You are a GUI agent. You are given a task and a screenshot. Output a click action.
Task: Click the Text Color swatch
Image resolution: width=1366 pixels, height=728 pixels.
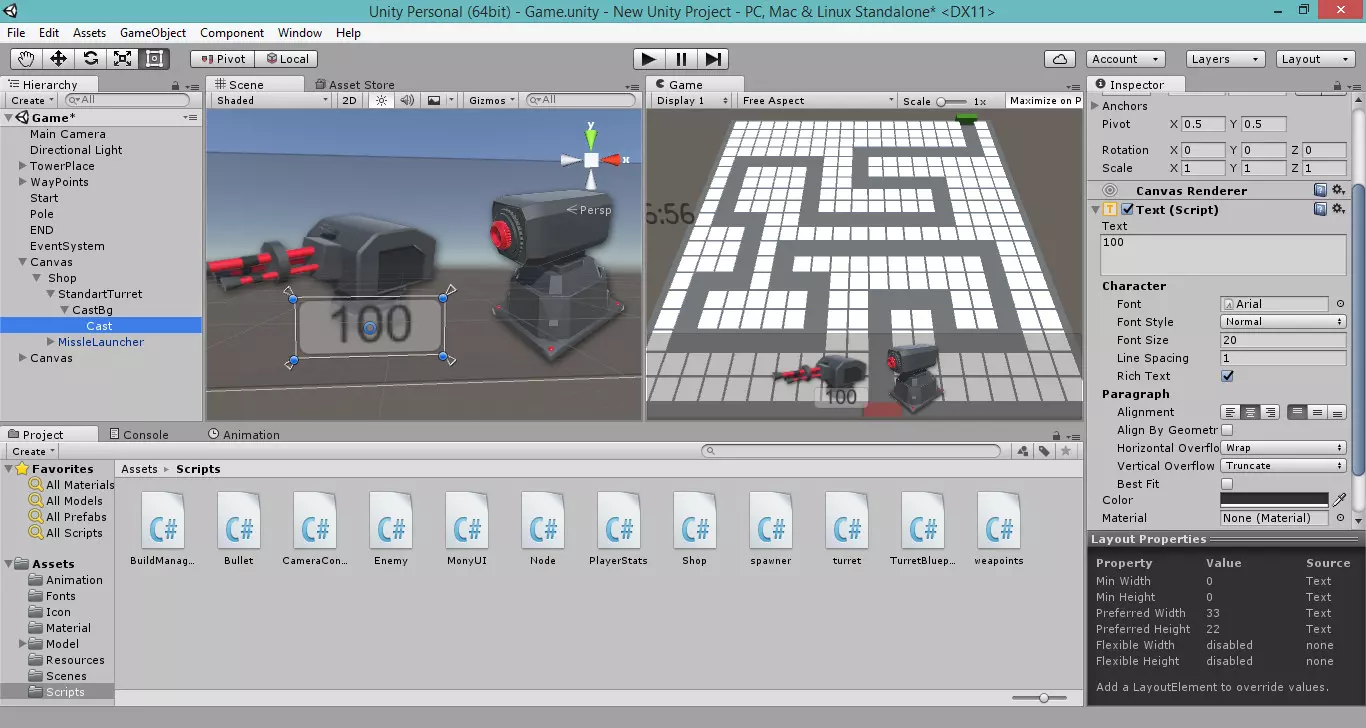[x=1273, y=500]
